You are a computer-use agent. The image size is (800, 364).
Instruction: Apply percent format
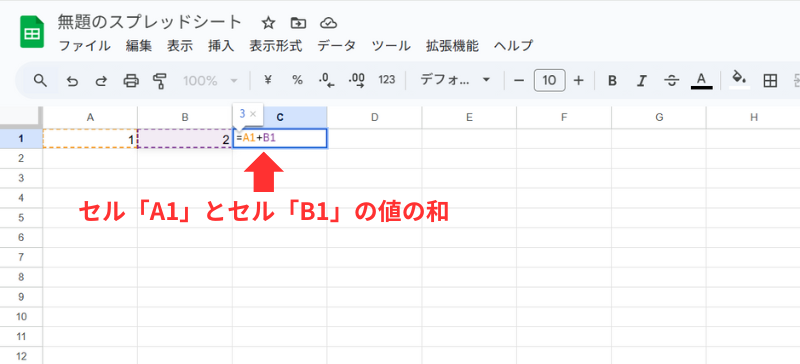[x=297, y=80]
